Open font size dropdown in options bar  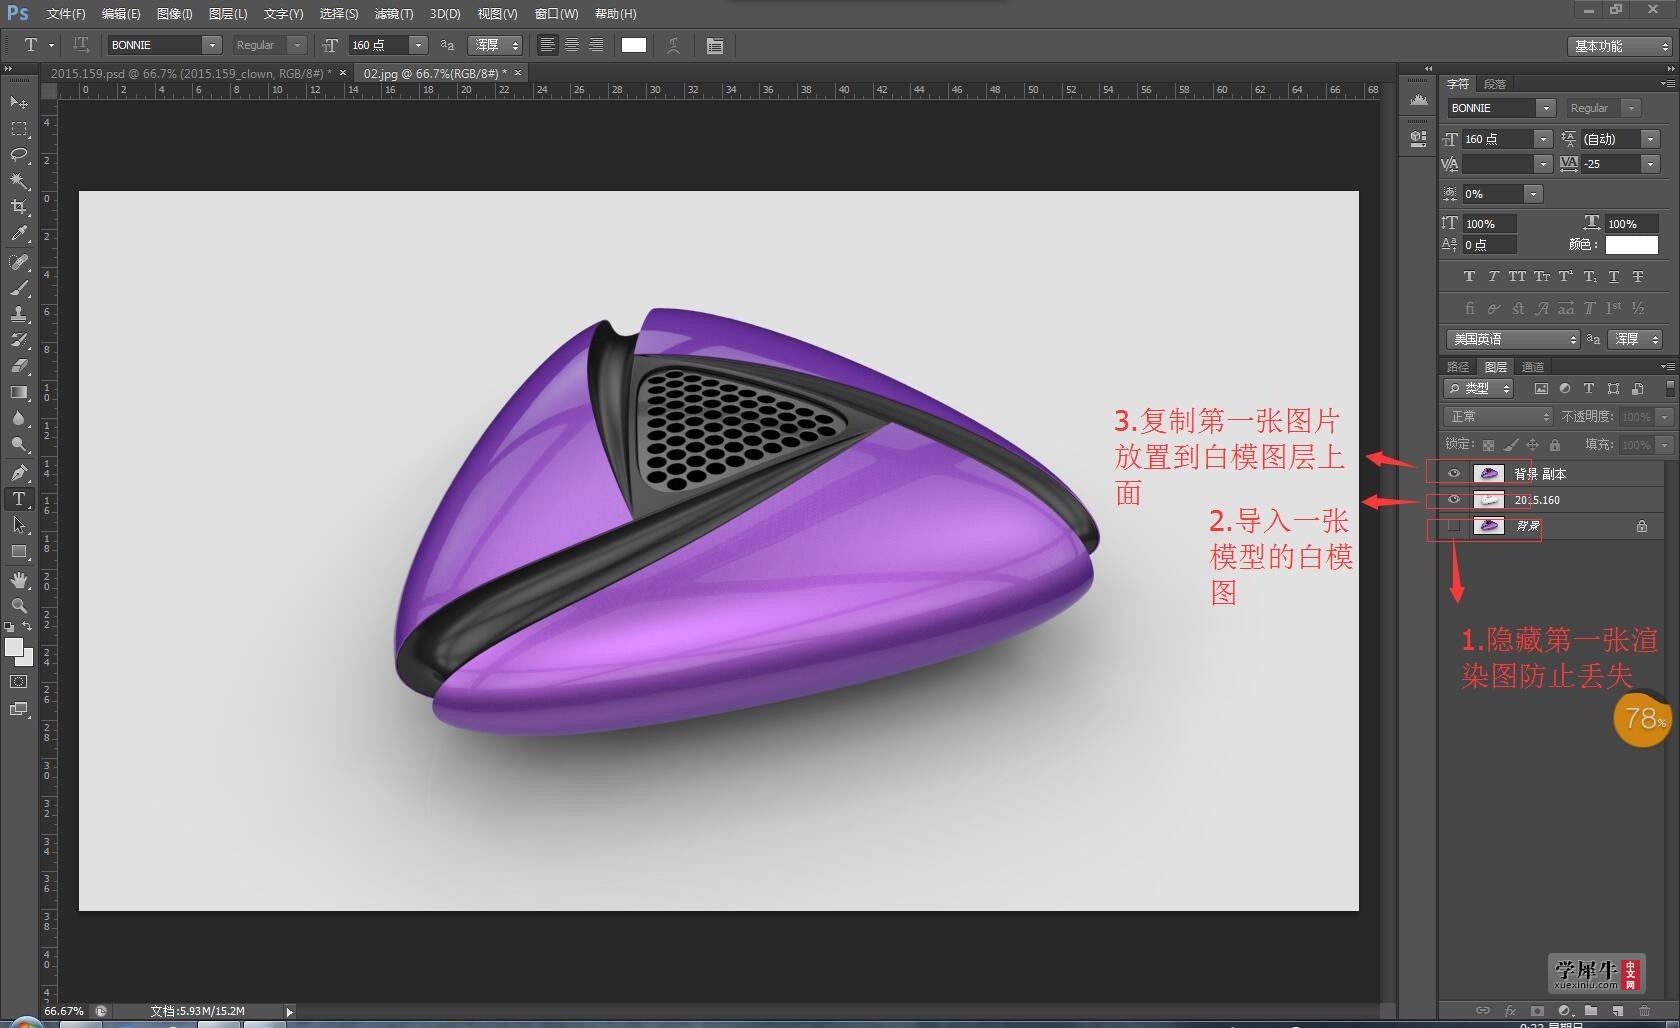418,45
